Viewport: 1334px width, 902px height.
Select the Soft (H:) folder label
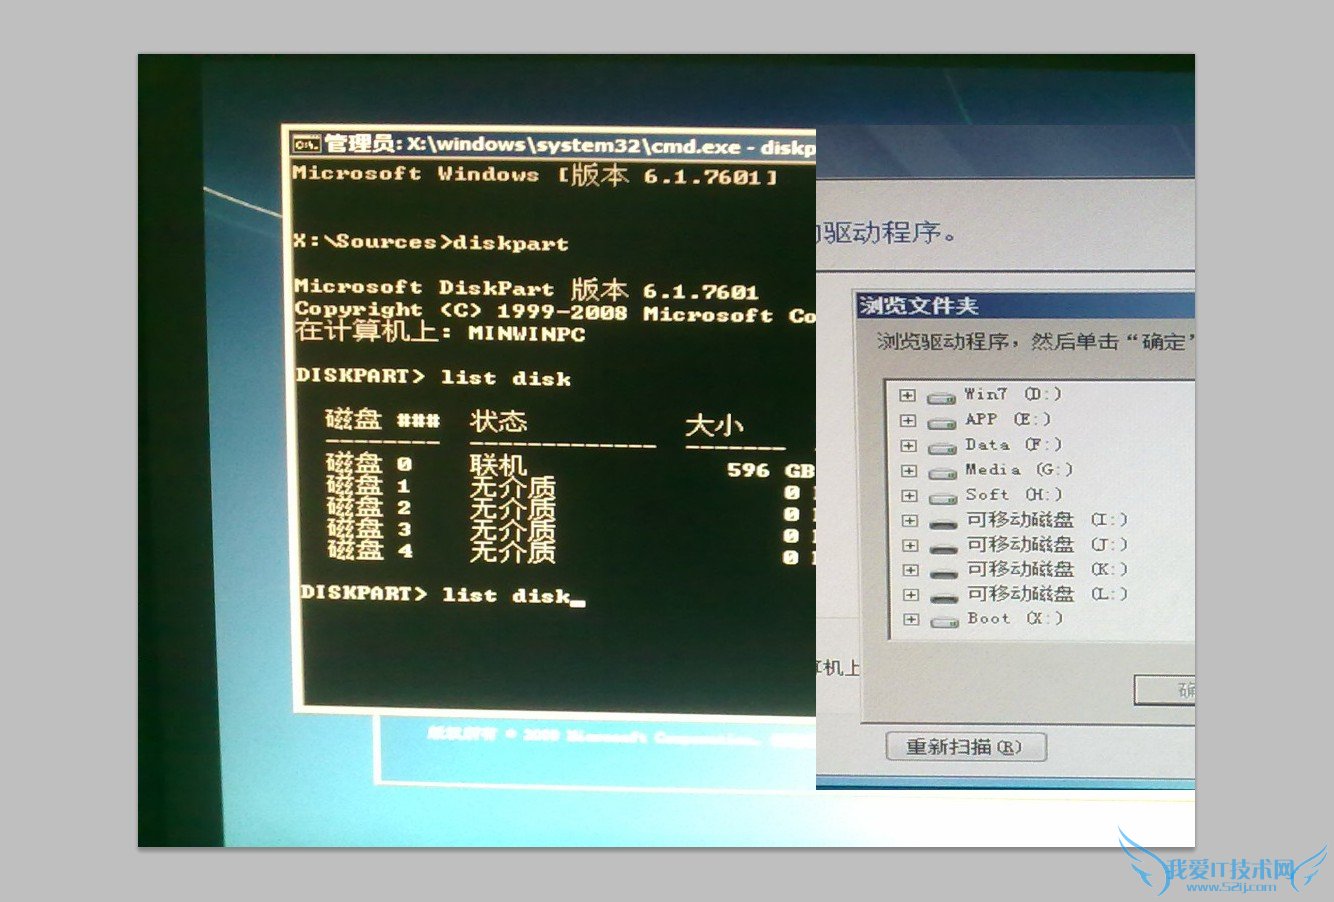click(x=1014, y=494)
